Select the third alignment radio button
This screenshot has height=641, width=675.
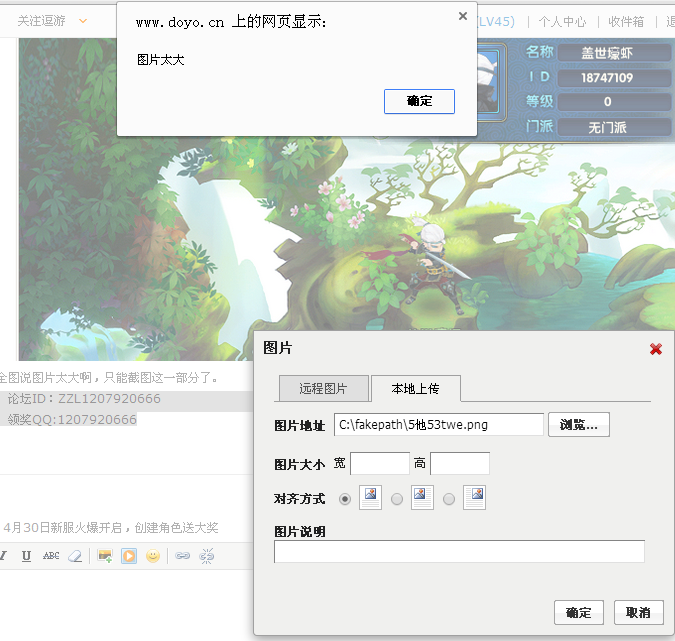[x=449, y=499]
